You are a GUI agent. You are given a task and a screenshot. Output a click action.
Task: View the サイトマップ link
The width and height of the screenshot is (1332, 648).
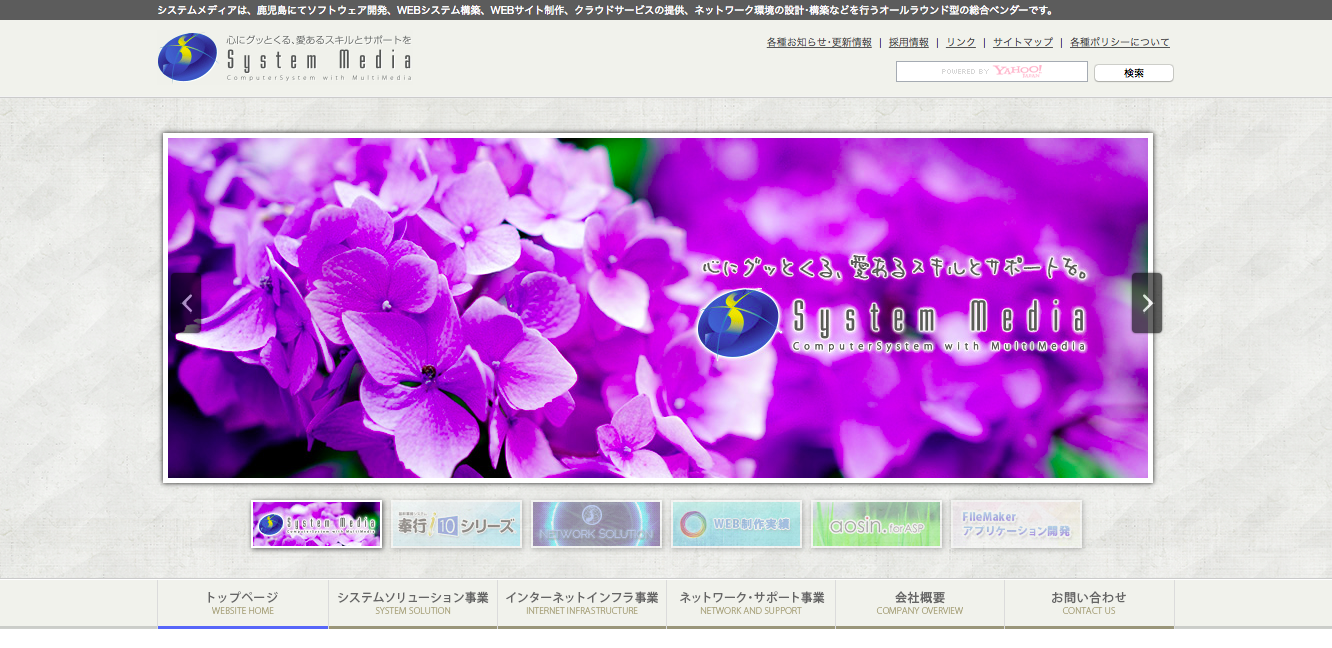pyautogui.click(x=1023, y=42)
